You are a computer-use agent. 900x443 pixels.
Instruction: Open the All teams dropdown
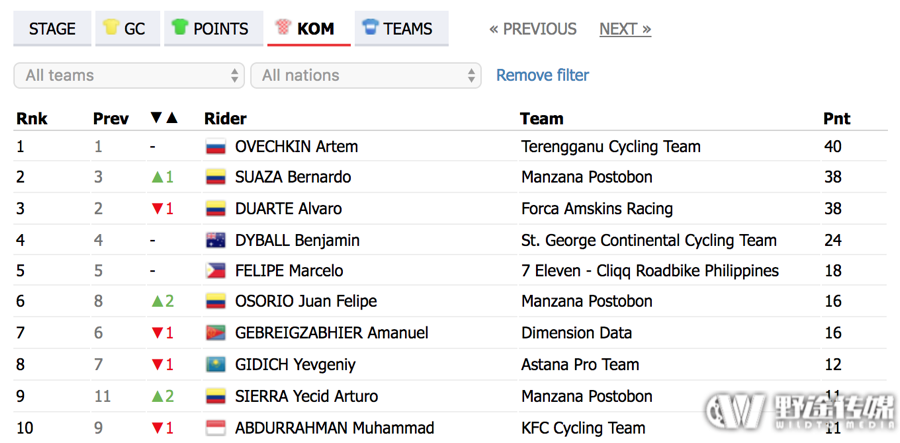[x=129, y=75]
